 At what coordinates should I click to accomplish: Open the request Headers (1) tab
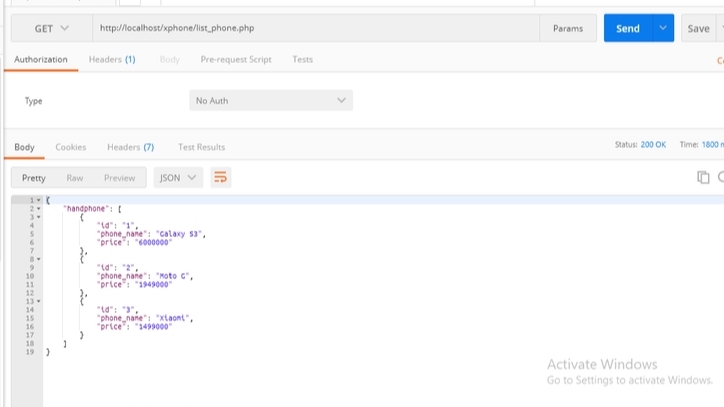112,60
